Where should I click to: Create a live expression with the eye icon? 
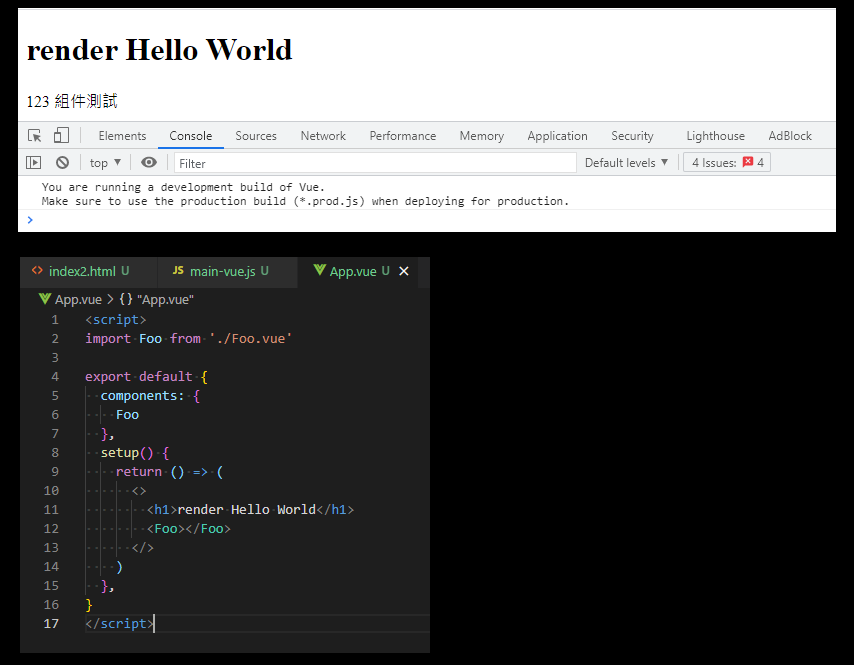point(149,162)
